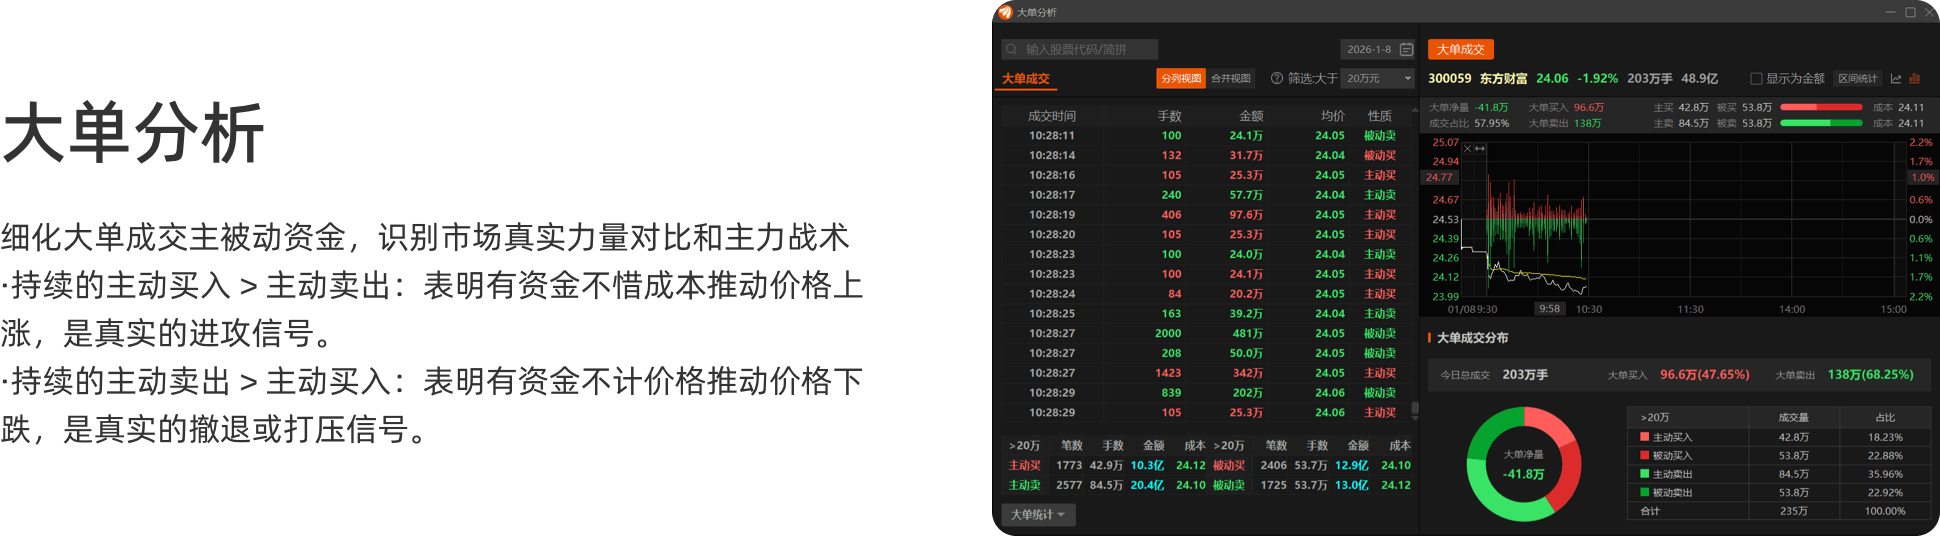Click the calendar icon beside date 2026-1-8
Screen dimensions: 1940x536
click(x=1406, y=49)
